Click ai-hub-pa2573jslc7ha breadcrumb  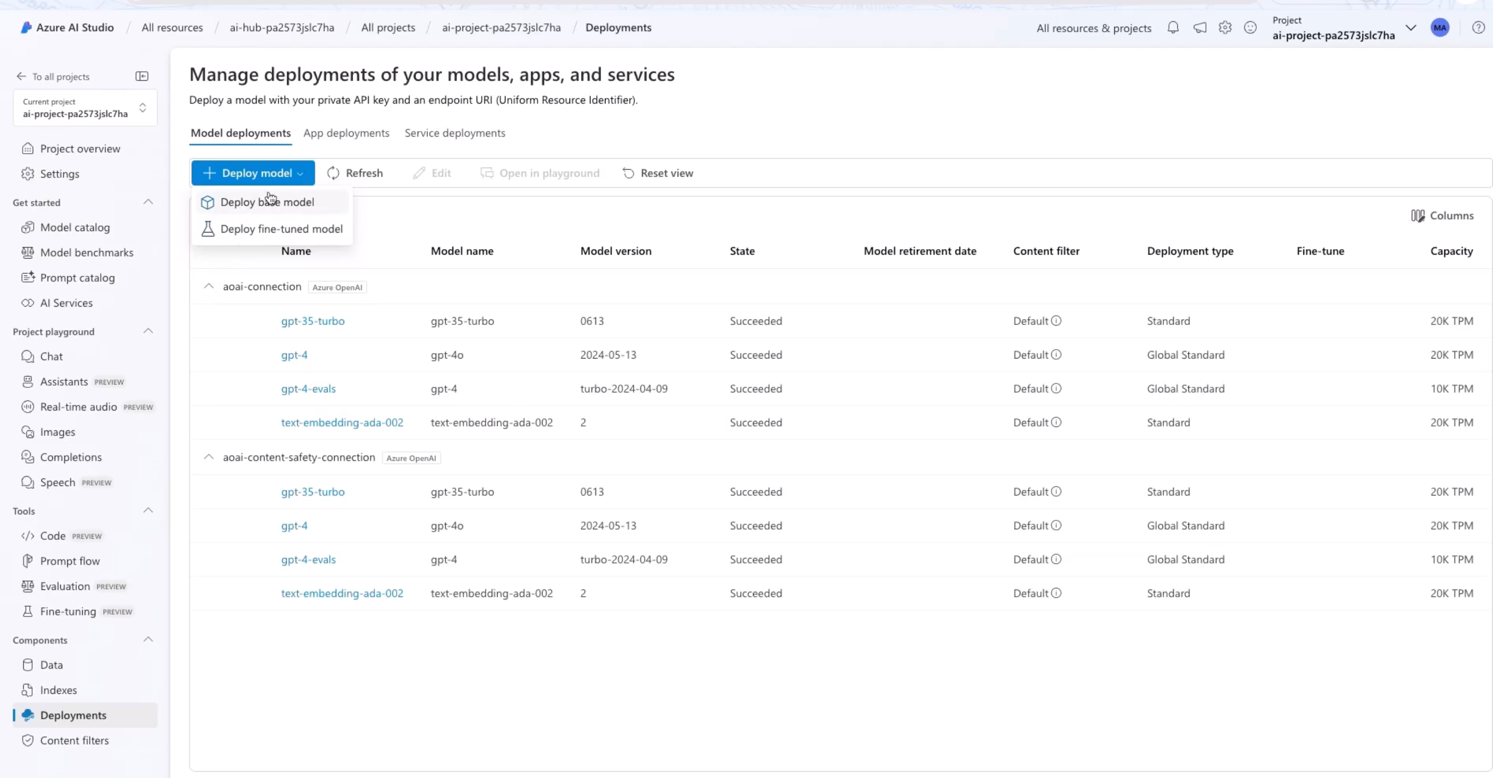click(282, 28)
